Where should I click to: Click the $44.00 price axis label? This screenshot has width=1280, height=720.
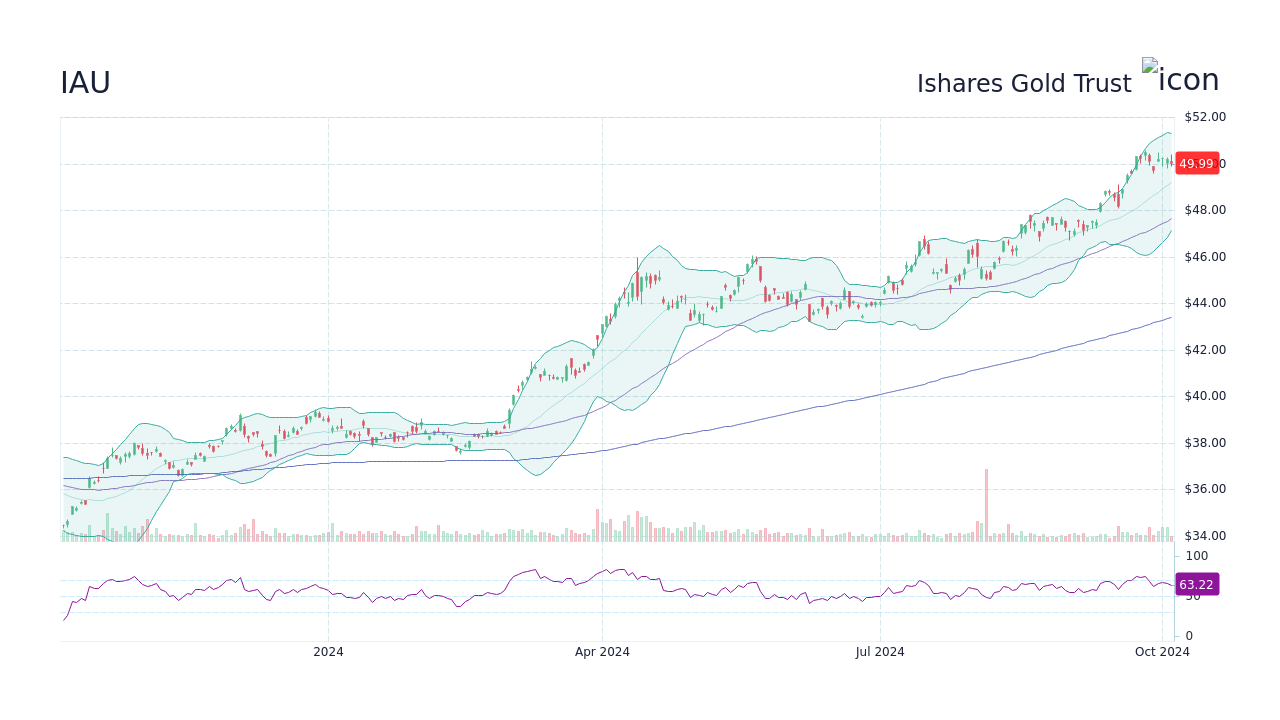point(1205,303)
